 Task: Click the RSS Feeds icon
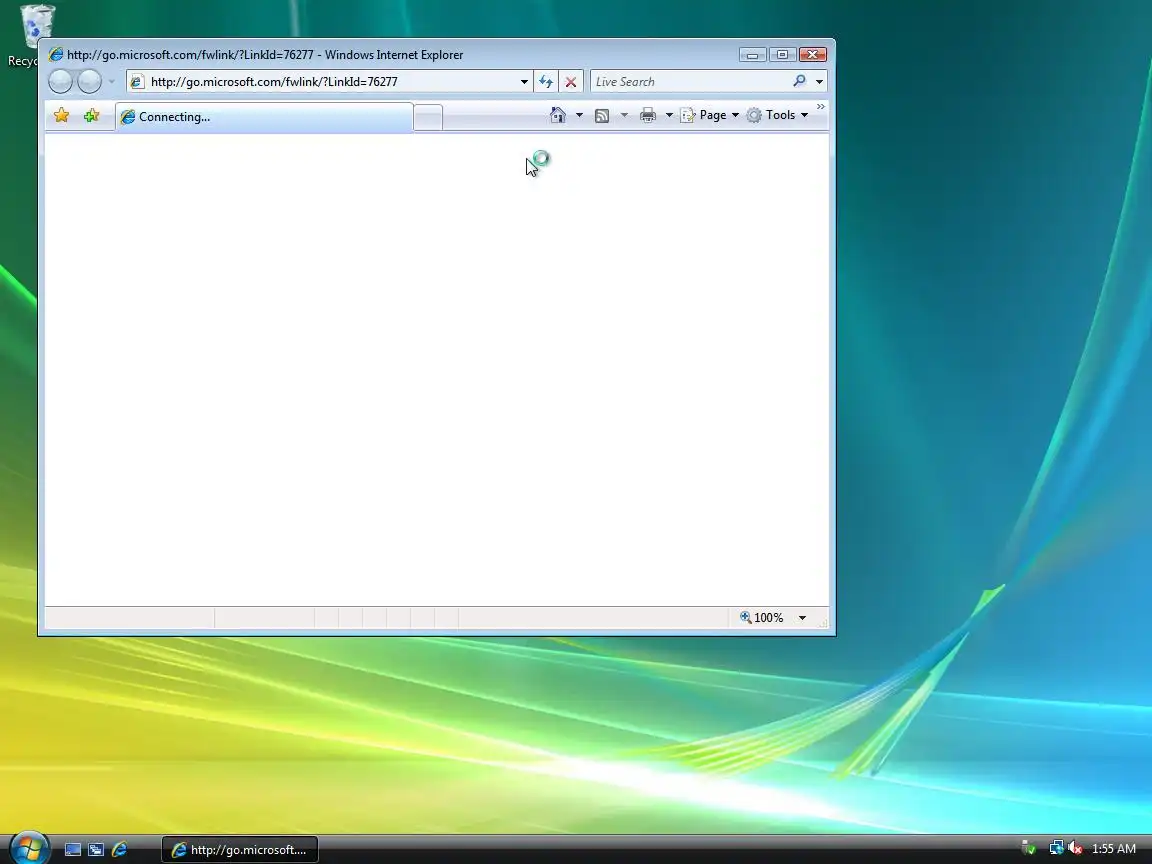click(602, 115)
